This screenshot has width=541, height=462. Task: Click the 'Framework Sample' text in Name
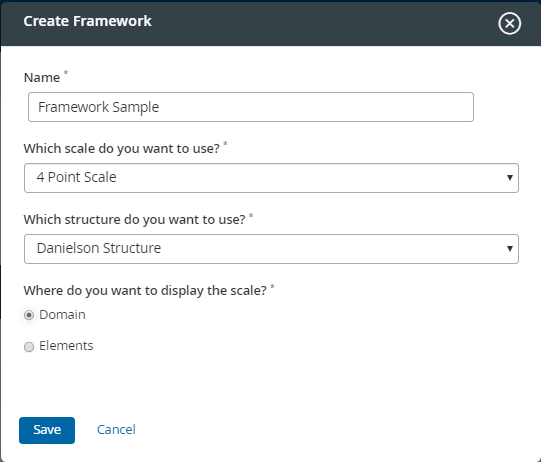(x=98, y=107)
